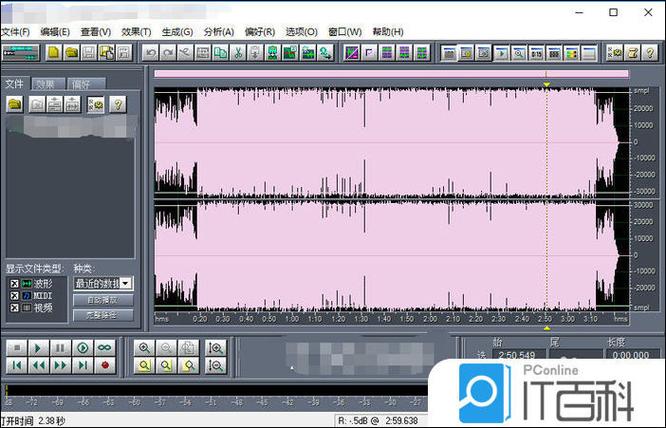Open the 生成(G) menu
666x428 pixels.
click(x=177, y=31)
